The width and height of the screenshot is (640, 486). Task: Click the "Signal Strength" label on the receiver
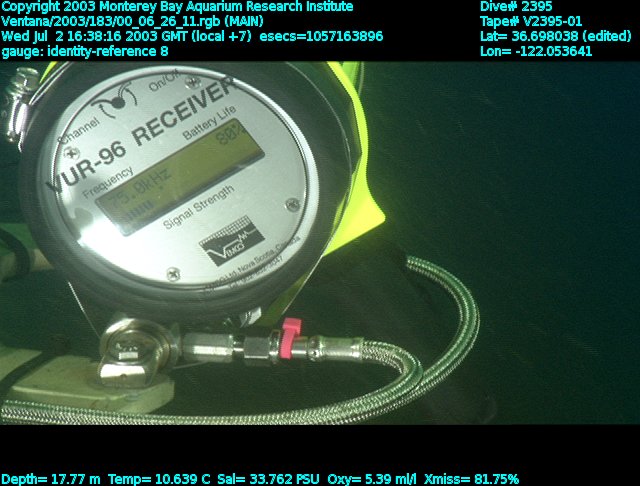coord(199,206)
